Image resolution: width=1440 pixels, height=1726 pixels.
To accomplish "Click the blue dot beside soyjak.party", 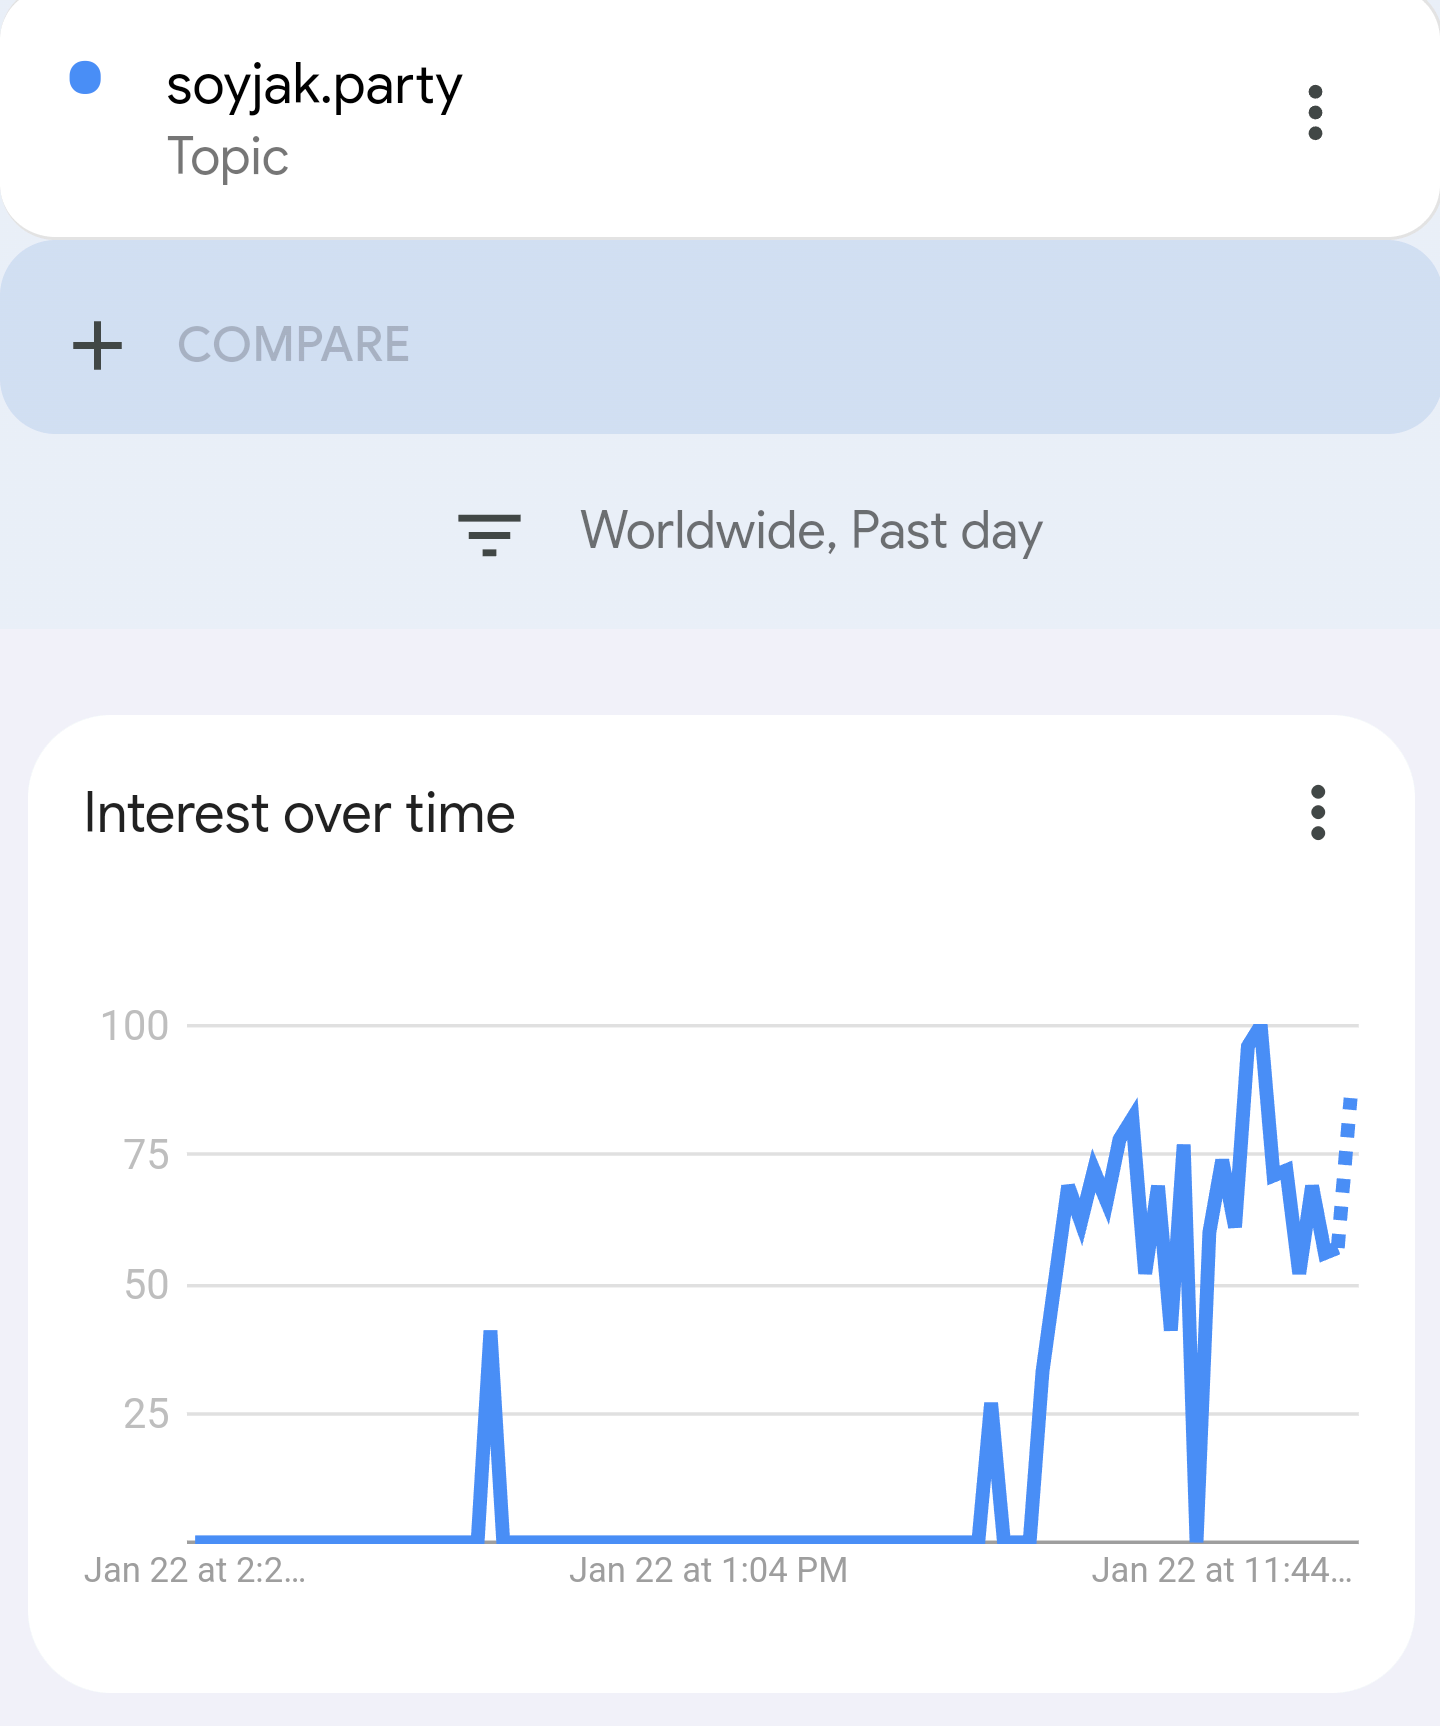I will (85, 78).
